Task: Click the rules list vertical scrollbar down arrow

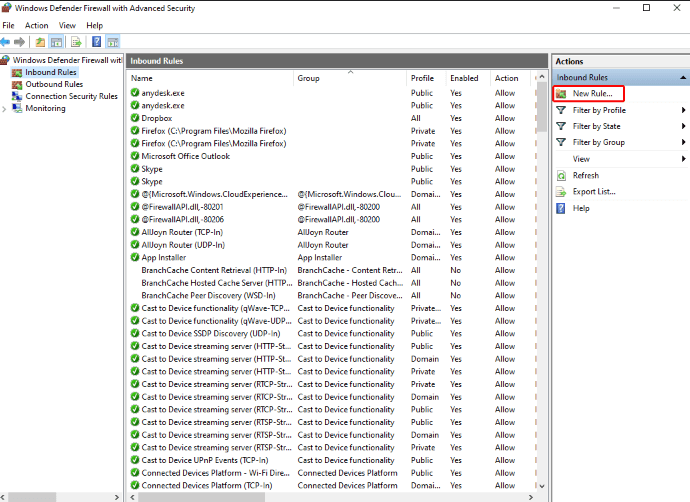Action: 542,486
